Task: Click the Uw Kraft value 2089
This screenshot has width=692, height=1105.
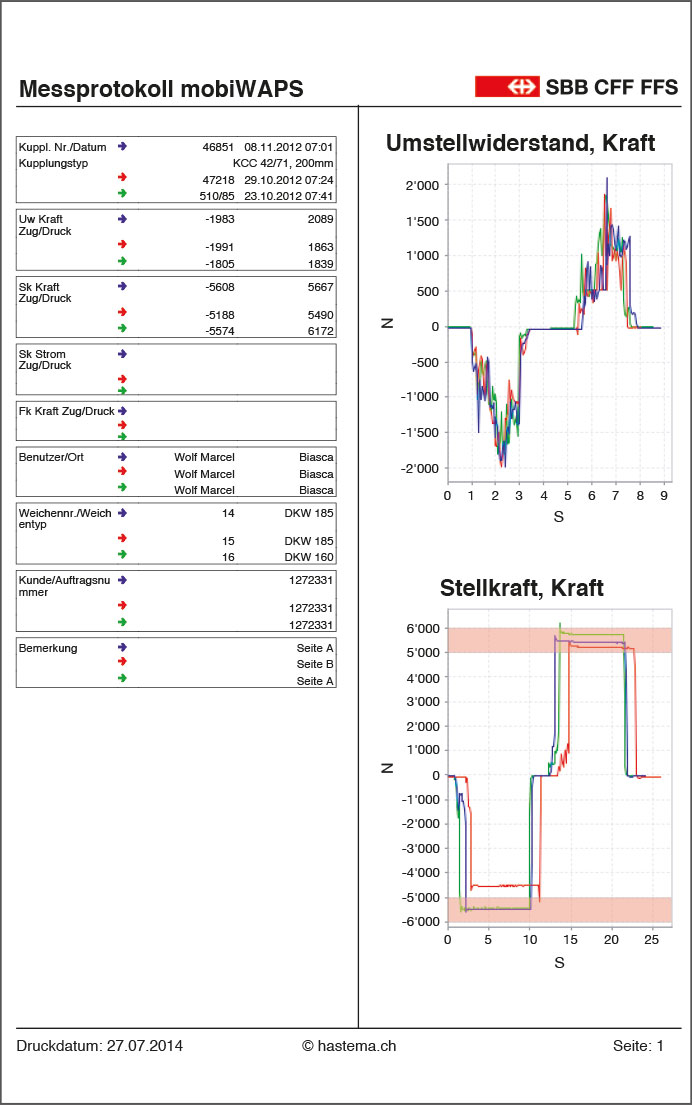Action: pos(320,219)
